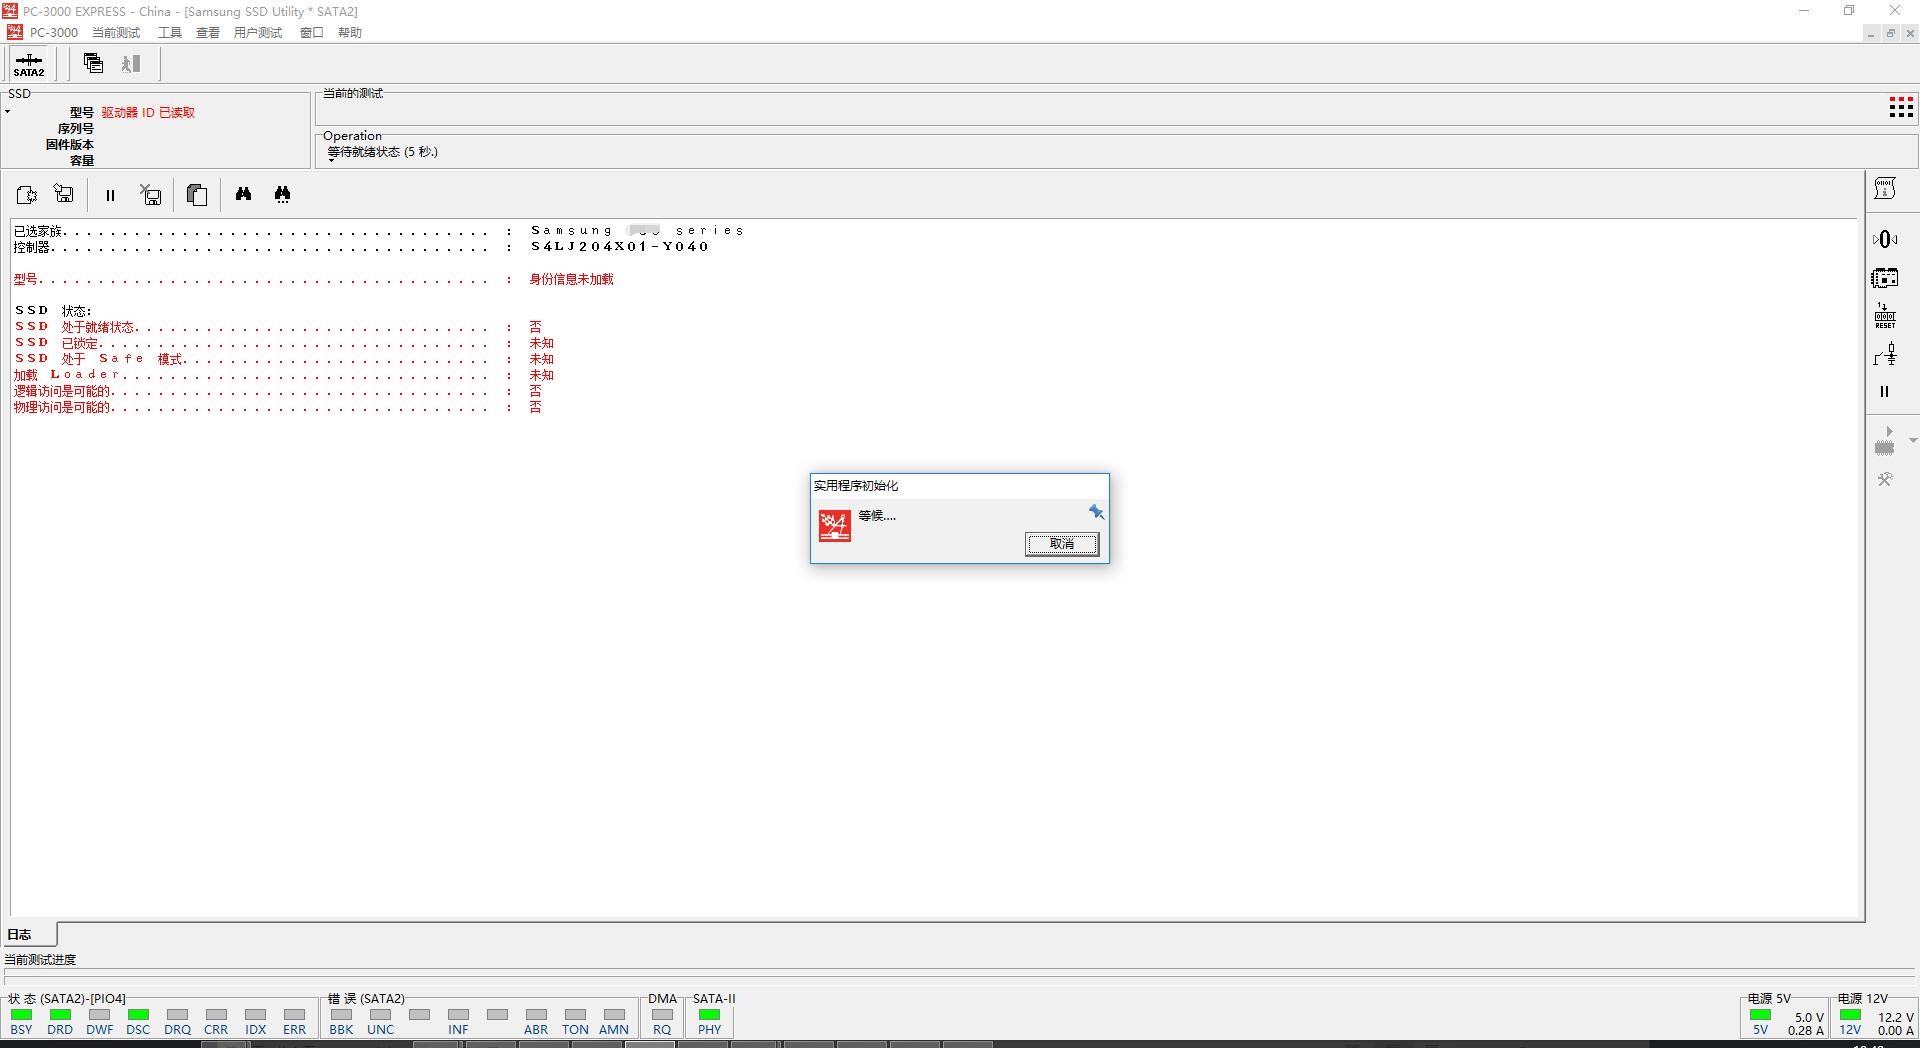Click the dotted grid icon in current test panel

pos(1901,108)
